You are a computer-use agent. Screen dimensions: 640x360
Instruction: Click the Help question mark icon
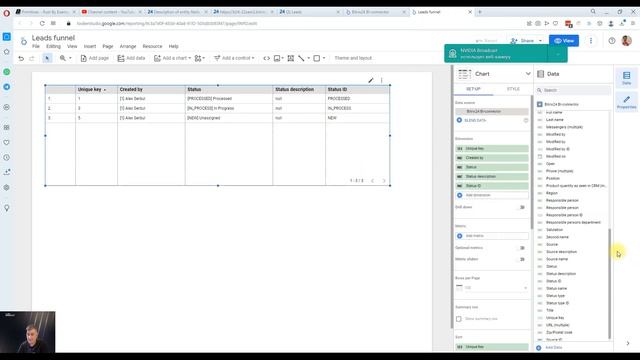coord(611,41)
